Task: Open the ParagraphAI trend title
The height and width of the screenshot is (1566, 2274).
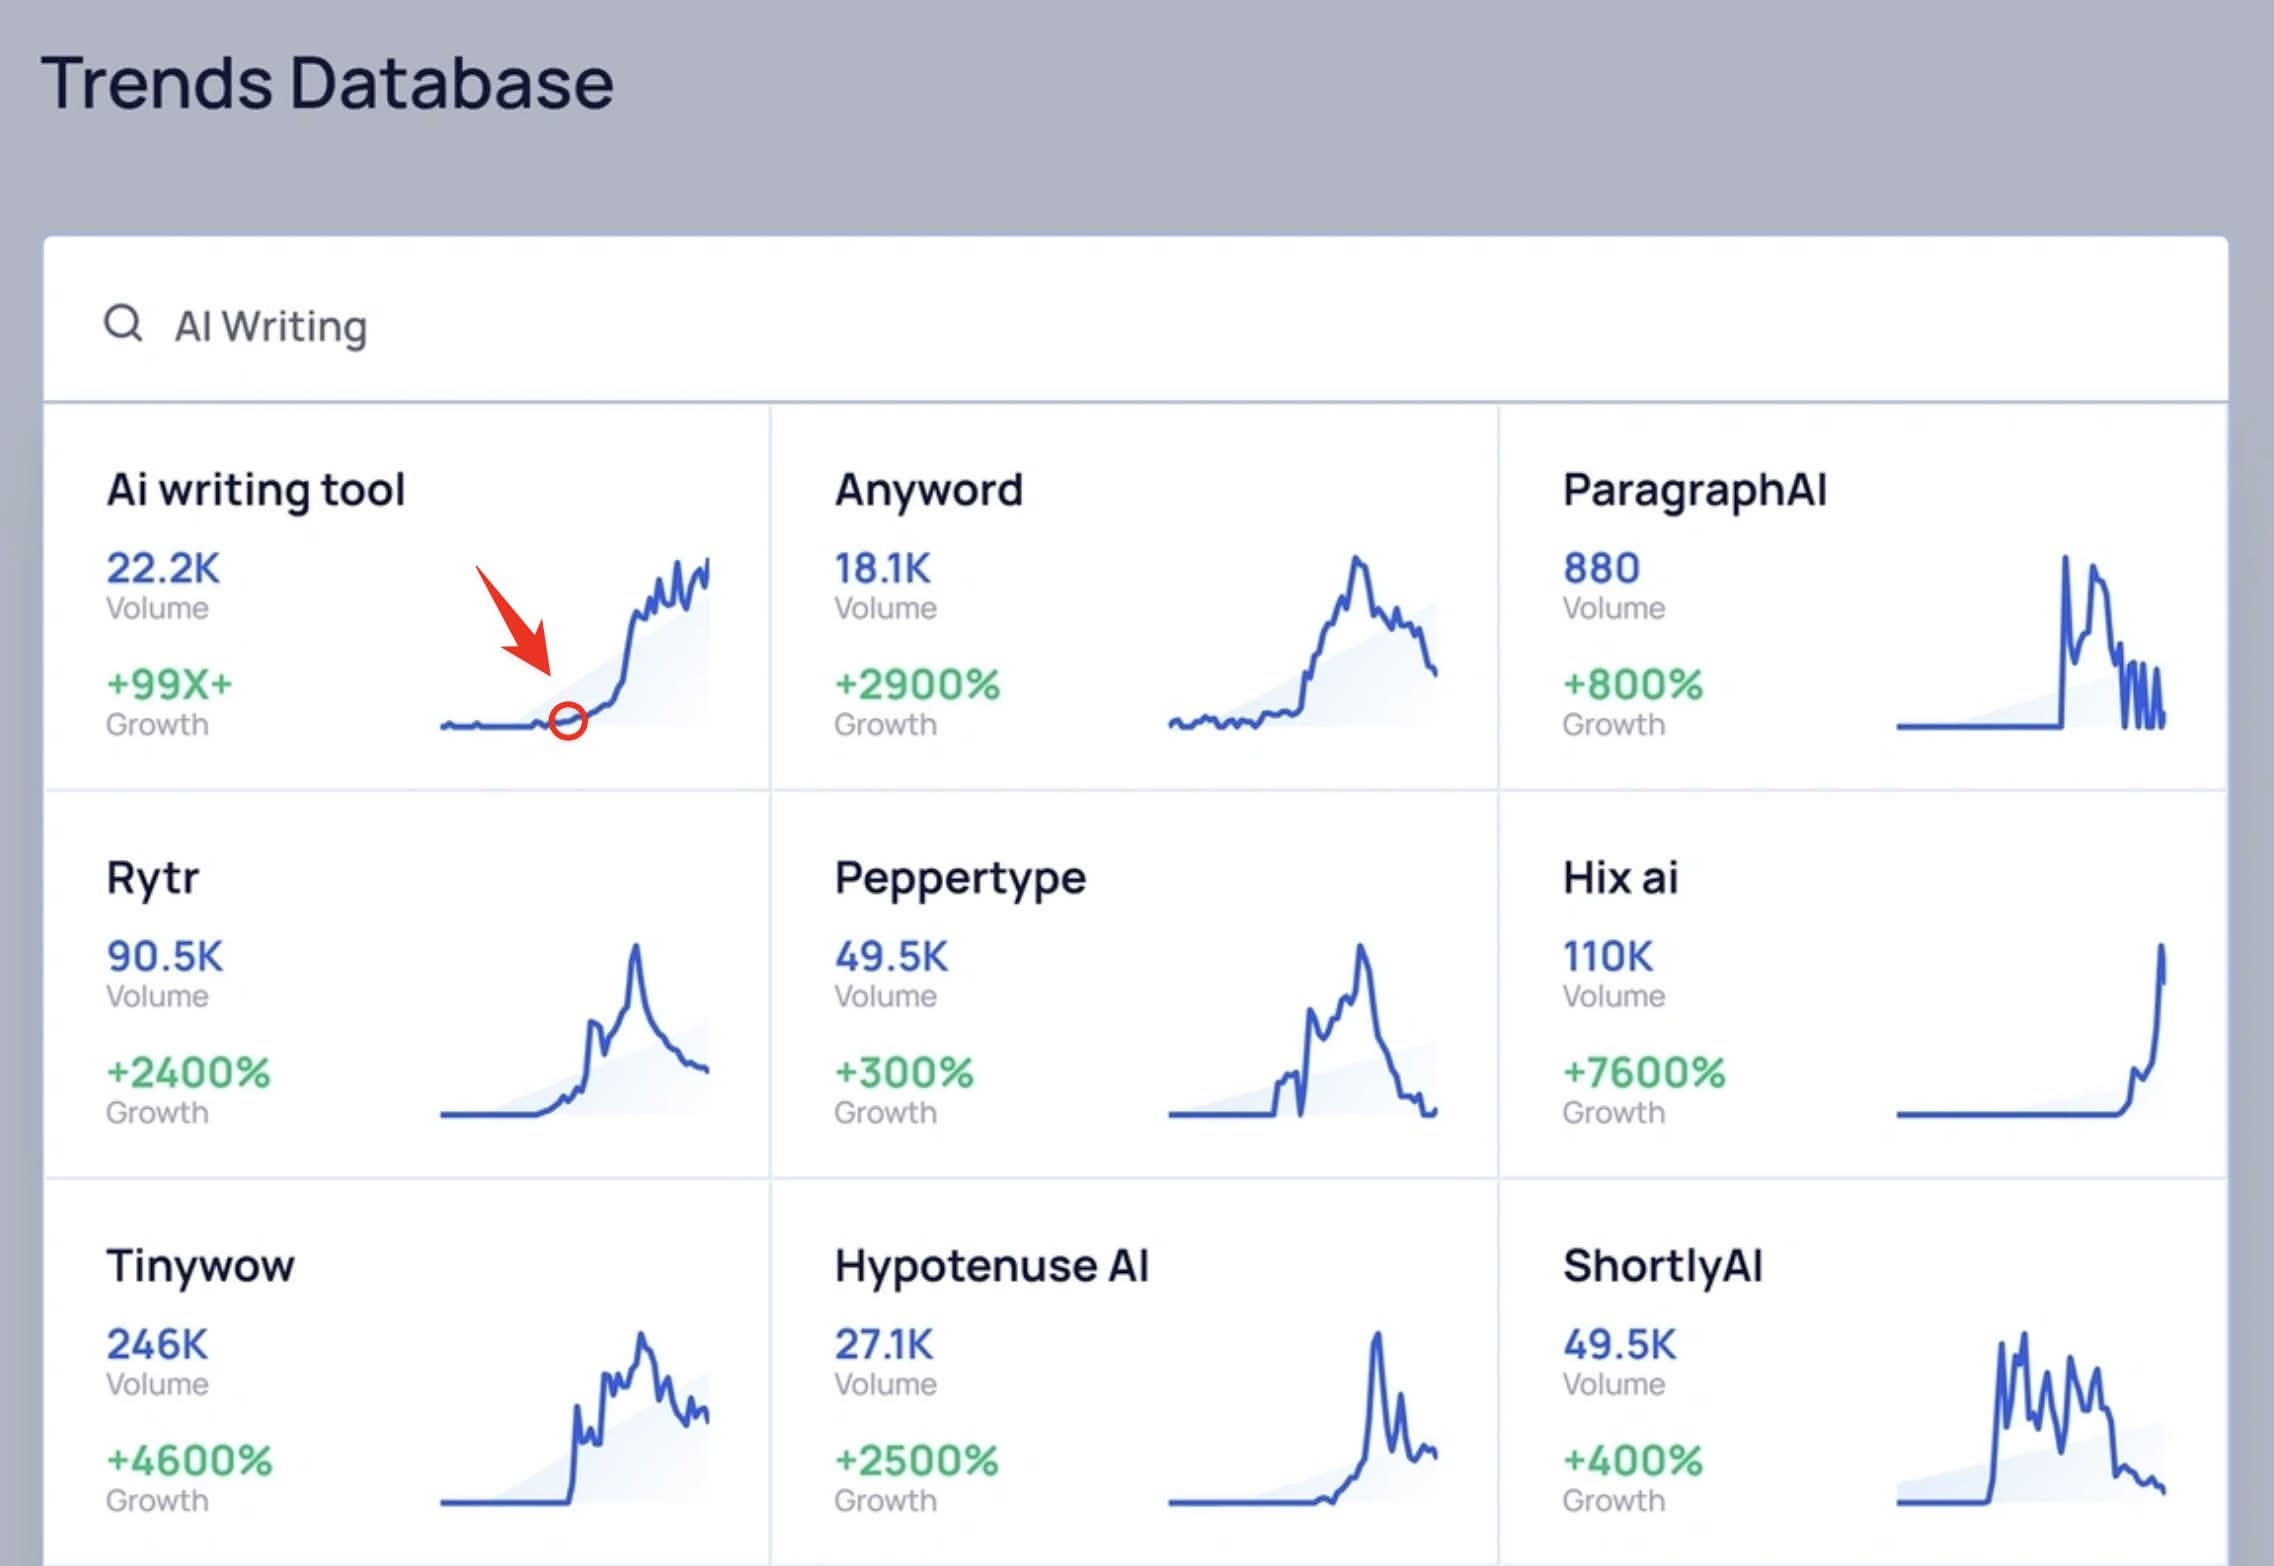Action: pyautogui.click(x=1694, y=490)
